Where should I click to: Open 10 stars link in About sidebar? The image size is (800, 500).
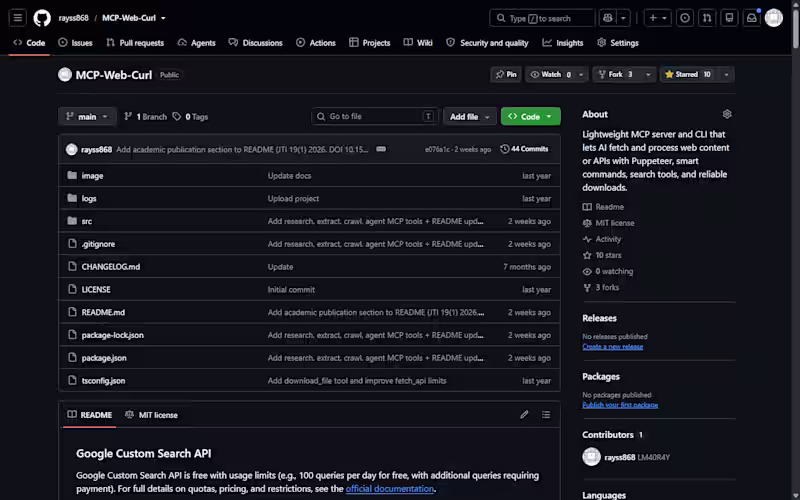(x=602, y=255)
